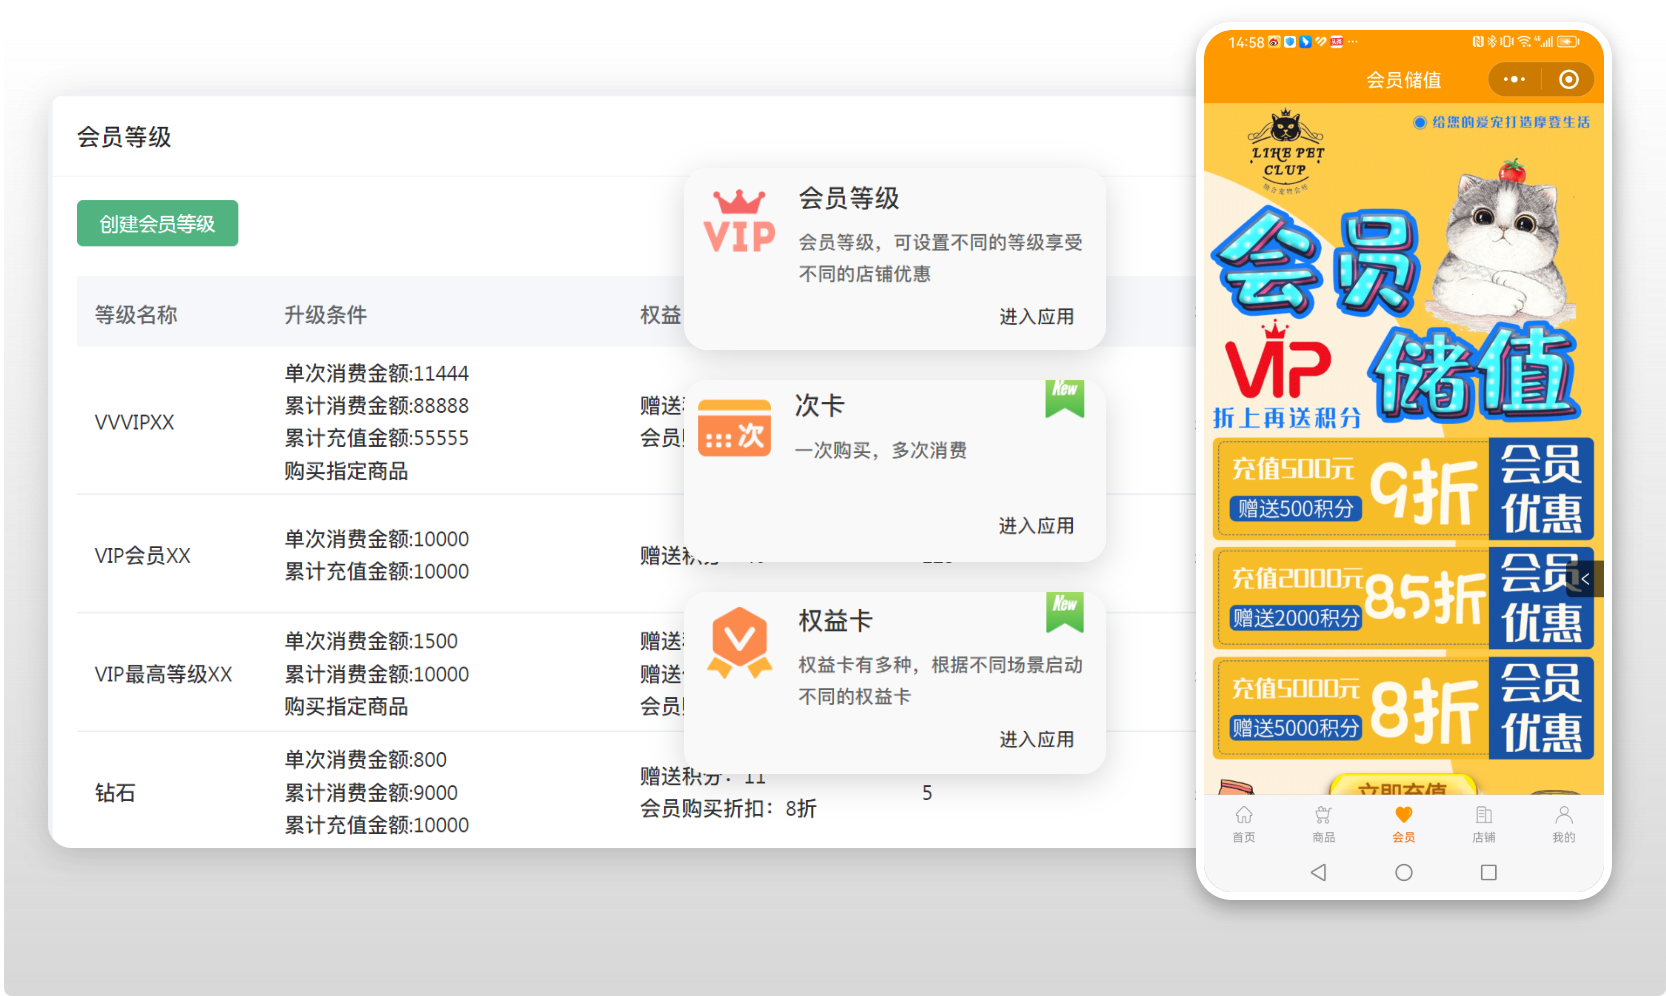Expand the side panel arrow on phone

[x=1585, y=579]
